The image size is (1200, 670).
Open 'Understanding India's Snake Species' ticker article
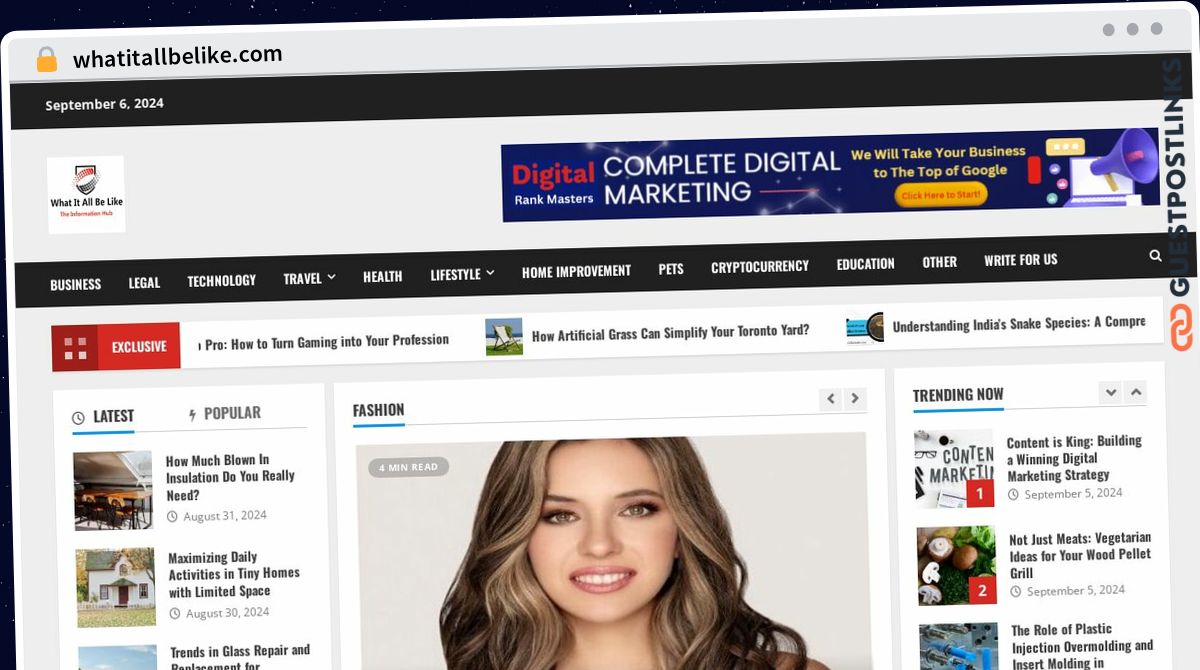tap(1019, 324)
